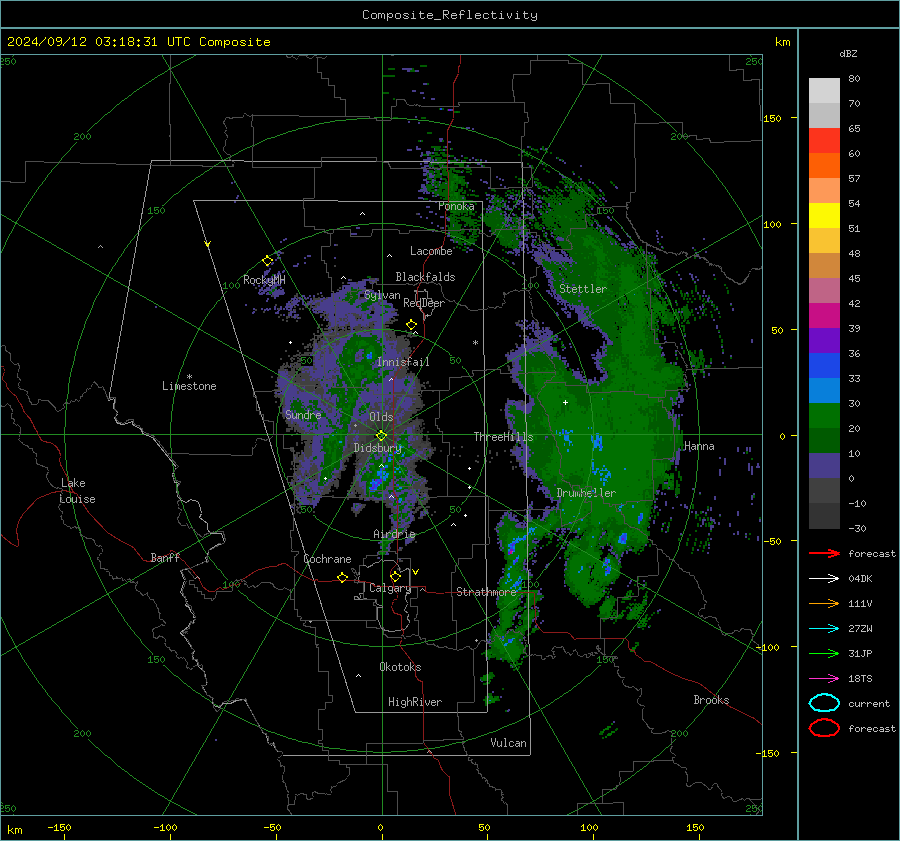This screenshot has height=841, width=900.
Task: Click the Drumheller city label
Action: click(x=586, y=493)
